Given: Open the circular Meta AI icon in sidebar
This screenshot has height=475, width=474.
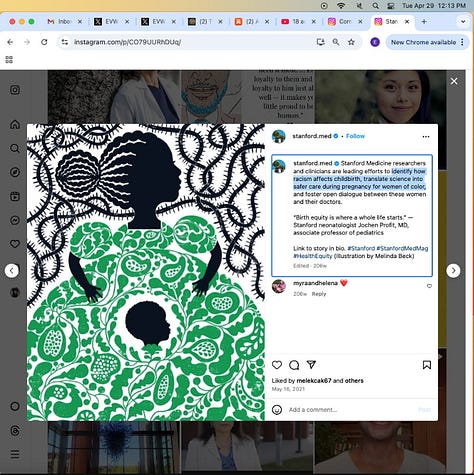Looking at the screenshot, I should tap(15, 406).
